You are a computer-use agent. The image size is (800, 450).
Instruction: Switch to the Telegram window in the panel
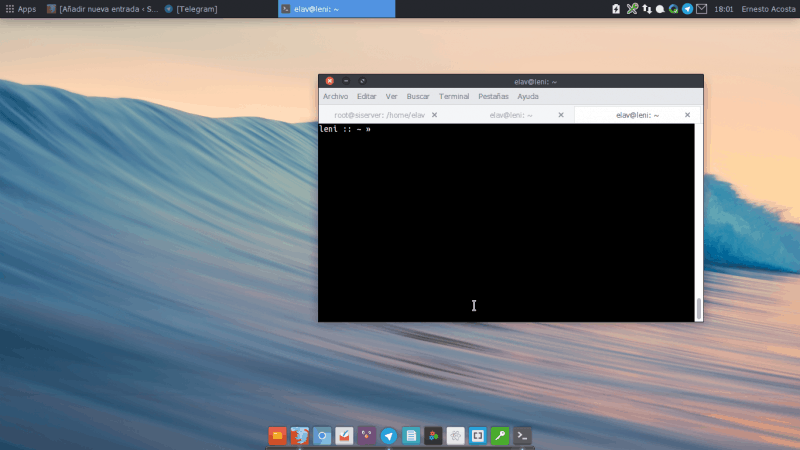tap(191, 9)
